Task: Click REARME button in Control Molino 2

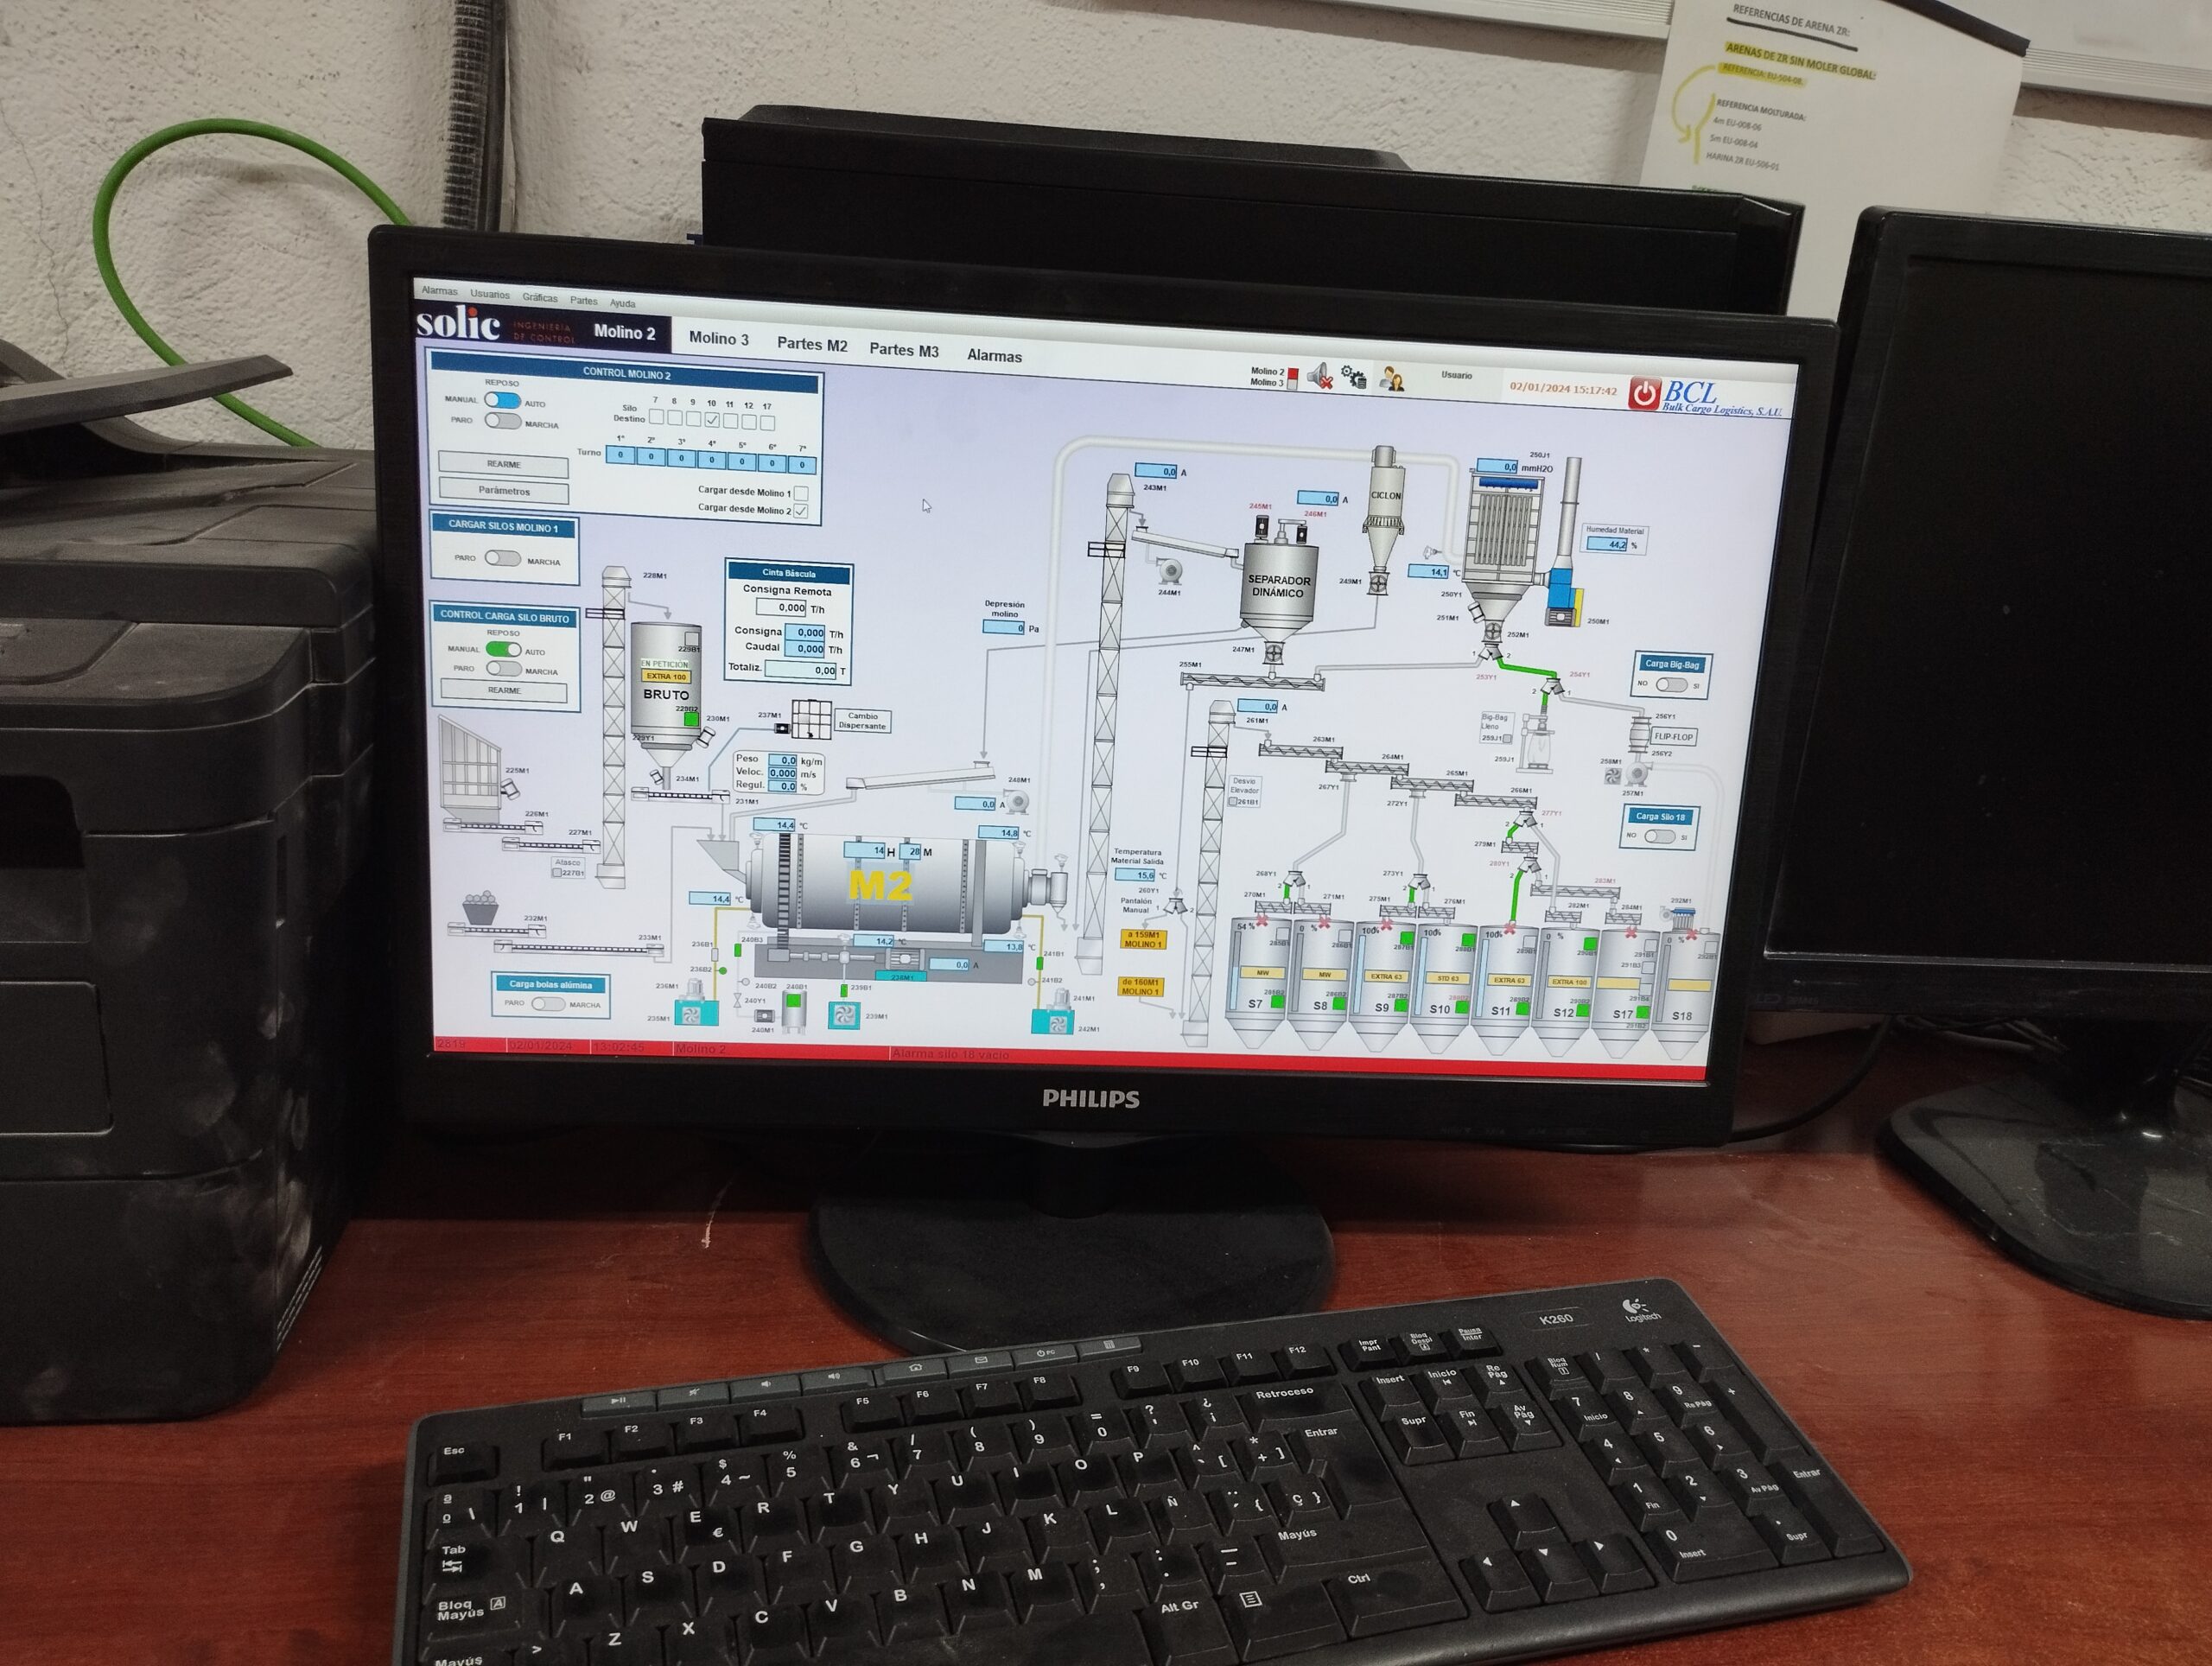Action: (503, 464)
